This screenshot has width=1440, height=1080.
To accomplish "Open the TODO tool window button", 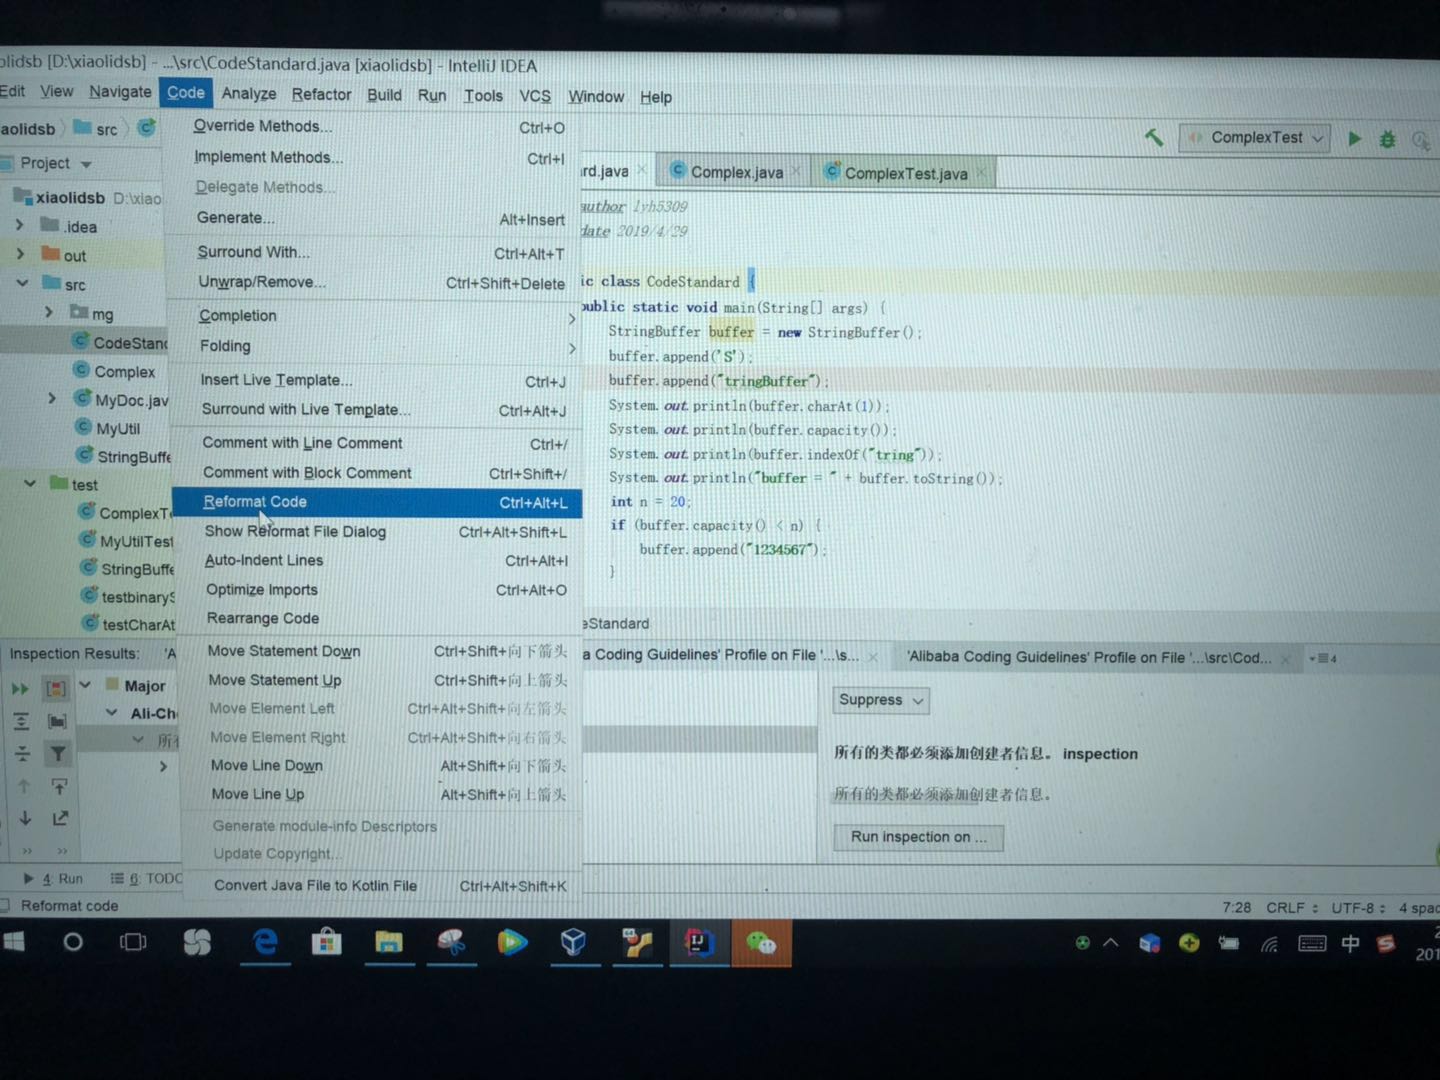I will tap(146, 879).
